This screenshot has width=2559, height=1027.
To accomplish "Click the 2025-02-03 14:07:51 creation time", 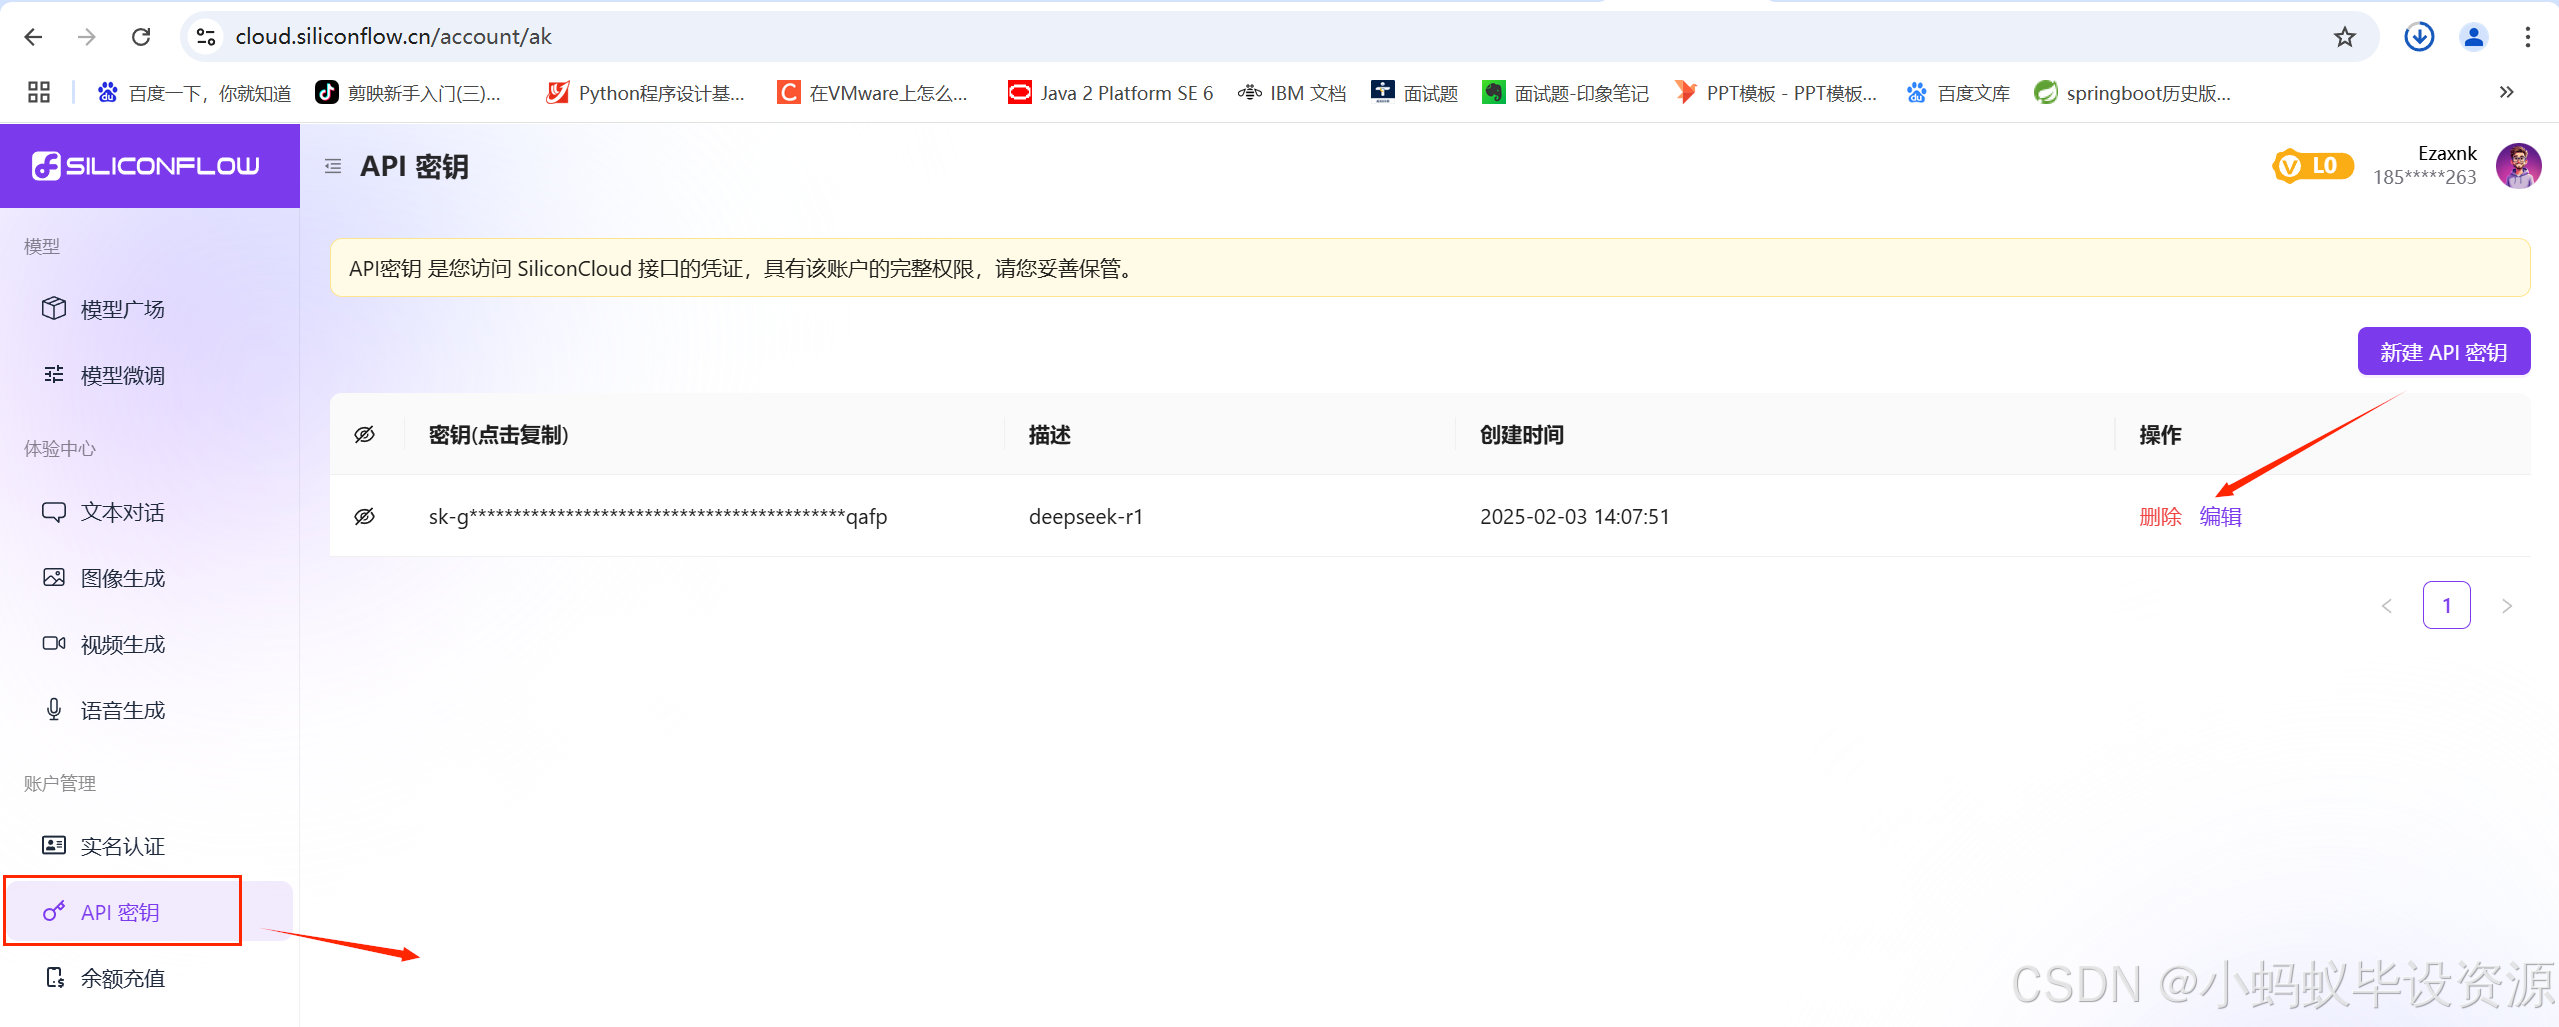I will click(x=1574, y=517).
